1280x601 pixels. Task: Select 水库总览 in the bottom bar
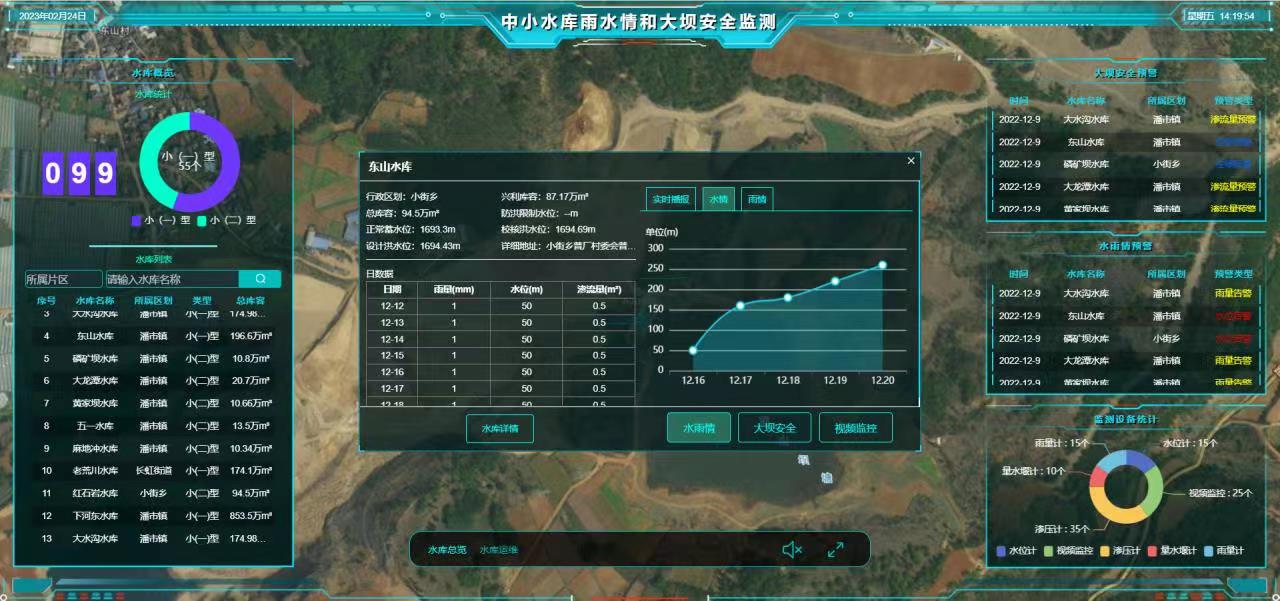(447, 550)
